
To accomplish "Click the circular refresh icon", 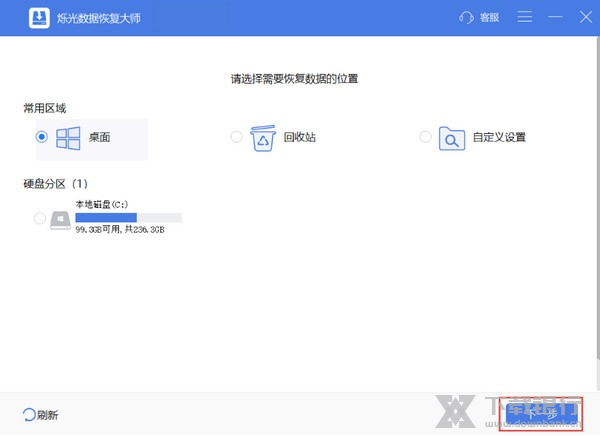I will (28, 414).
